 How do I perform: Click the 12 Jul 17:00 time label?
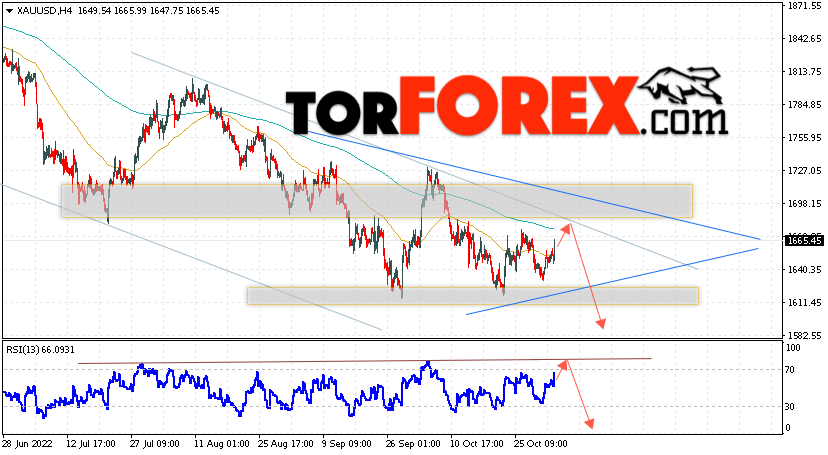tap(91, 444)
